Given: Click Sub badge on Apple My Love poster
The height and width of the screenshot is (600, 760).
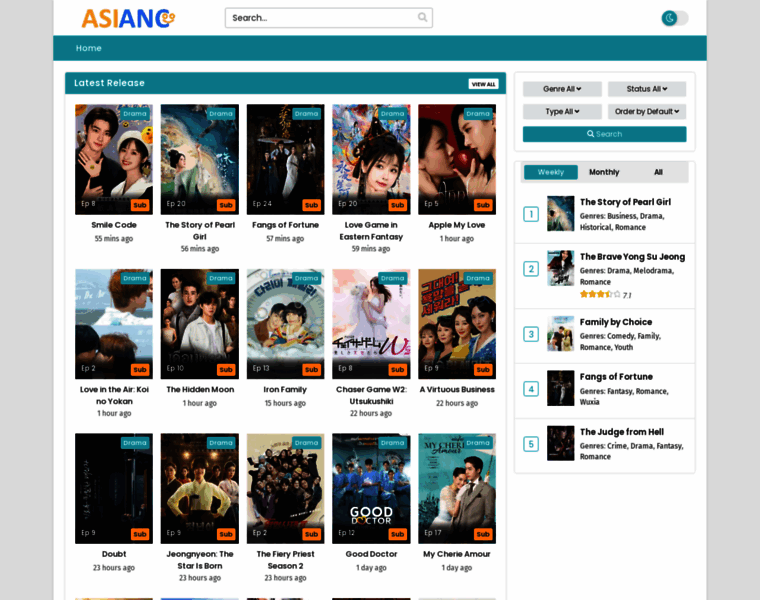Looking at the screenshot, I should tap(483, 205).
